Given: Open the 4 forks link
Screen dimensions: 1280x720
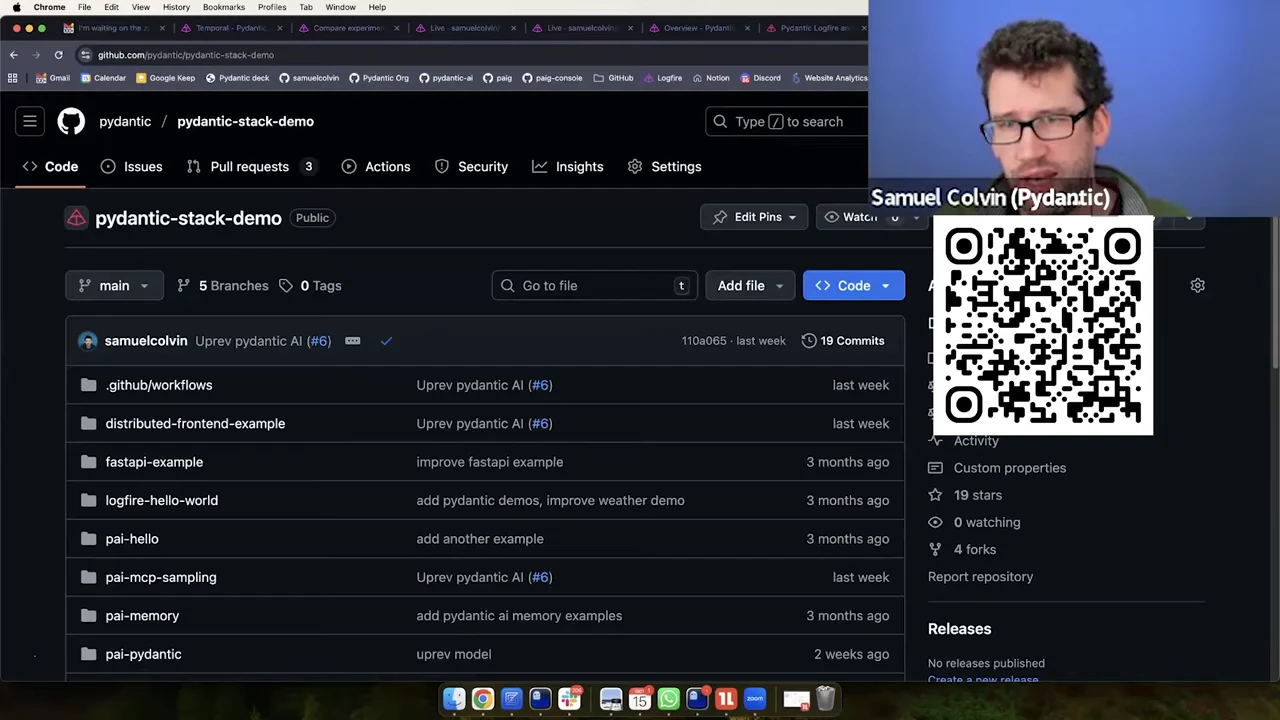Looking at the screenshot, I should click(x=962, y=550).
